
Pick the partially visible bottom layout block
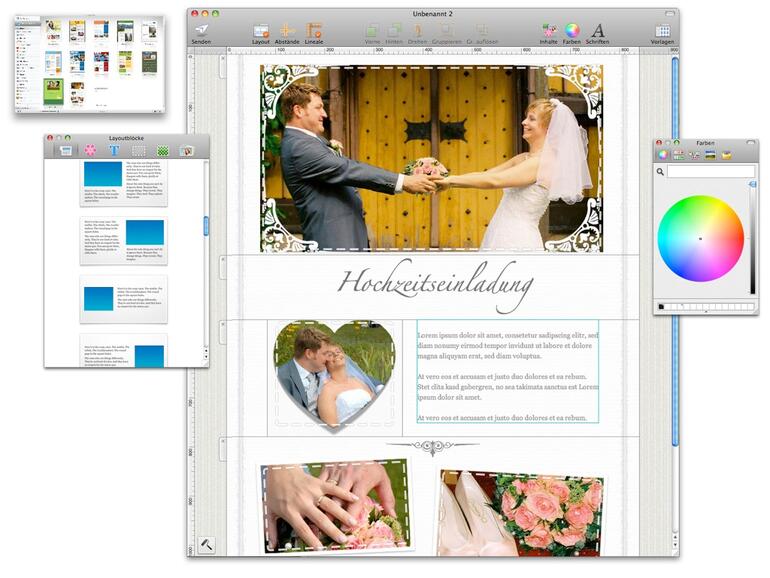124,351
